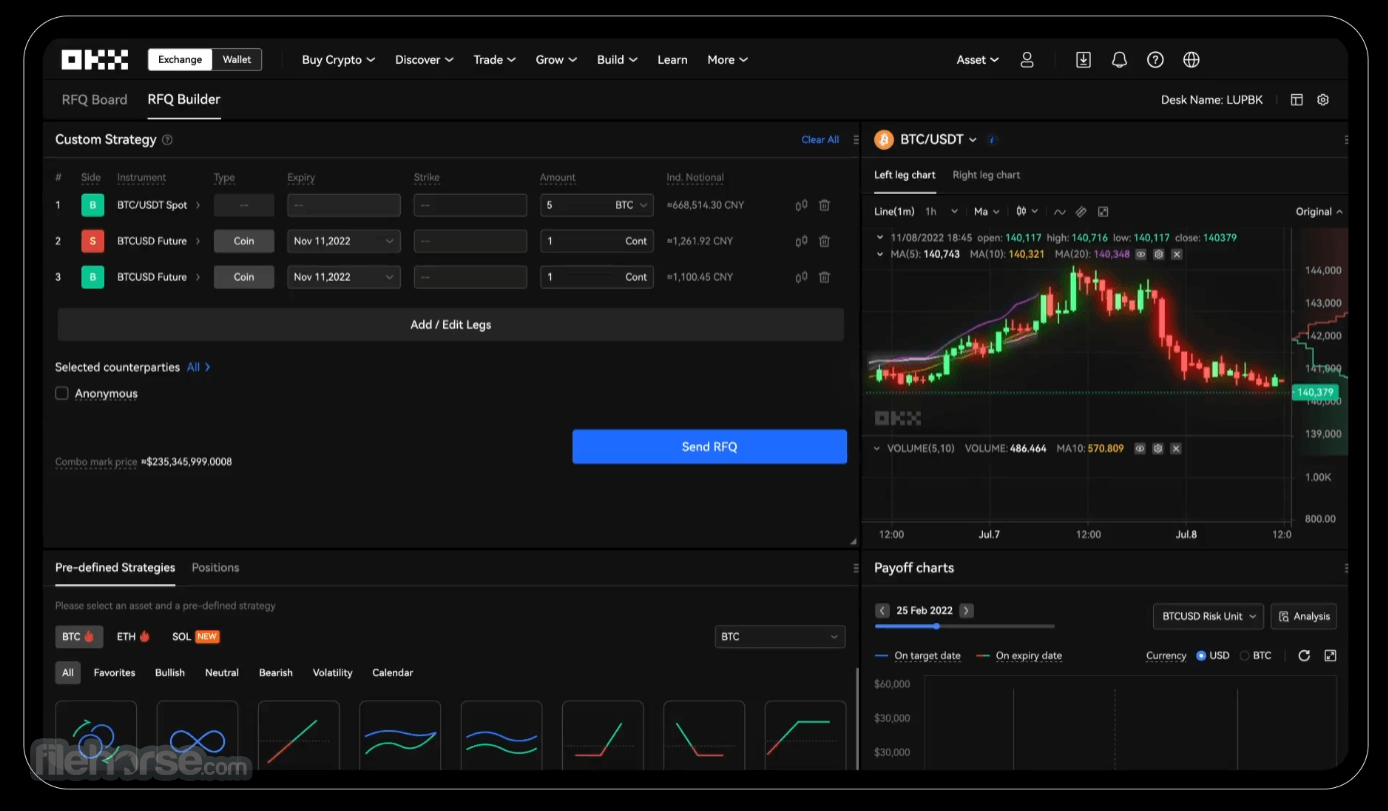
Task: Open leg 1 amount BTC unit dropdown
Action: coord(633,205)
